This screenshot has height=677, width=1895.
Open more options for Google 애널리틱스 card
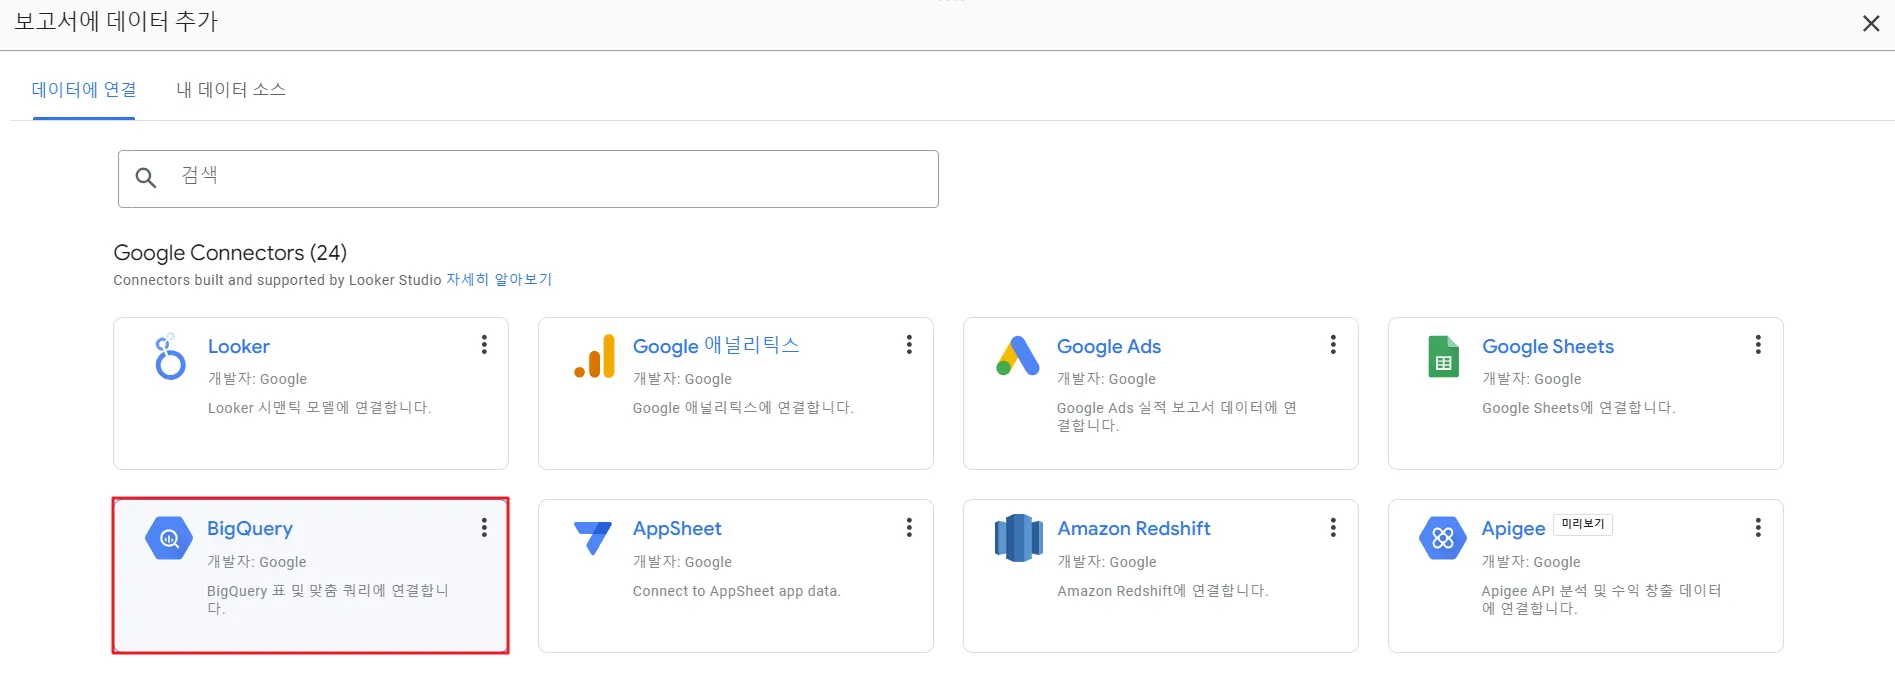[909, 345]
